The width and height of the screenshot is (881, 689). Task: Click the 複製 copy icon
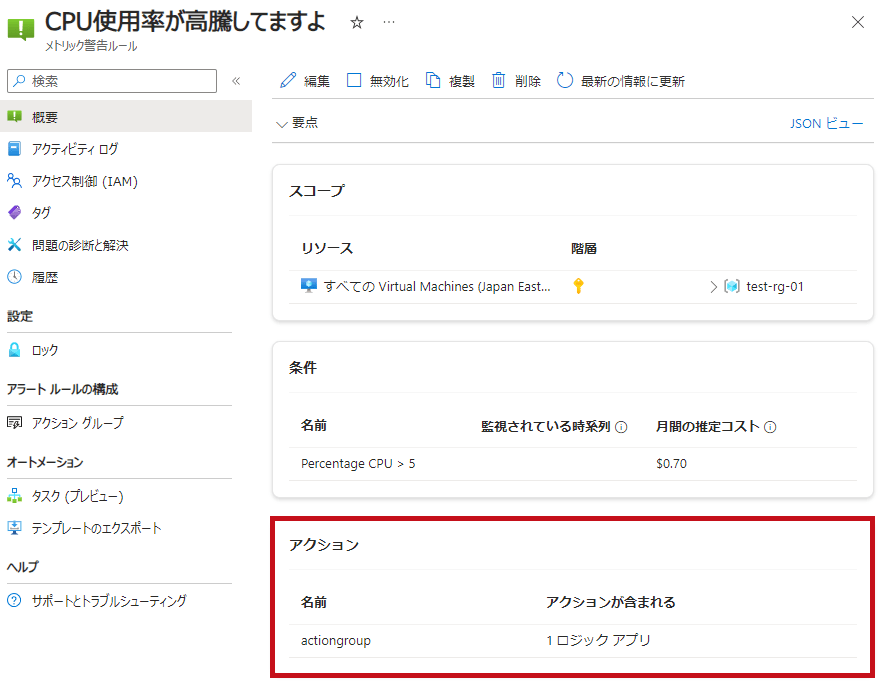pos(433,80)
